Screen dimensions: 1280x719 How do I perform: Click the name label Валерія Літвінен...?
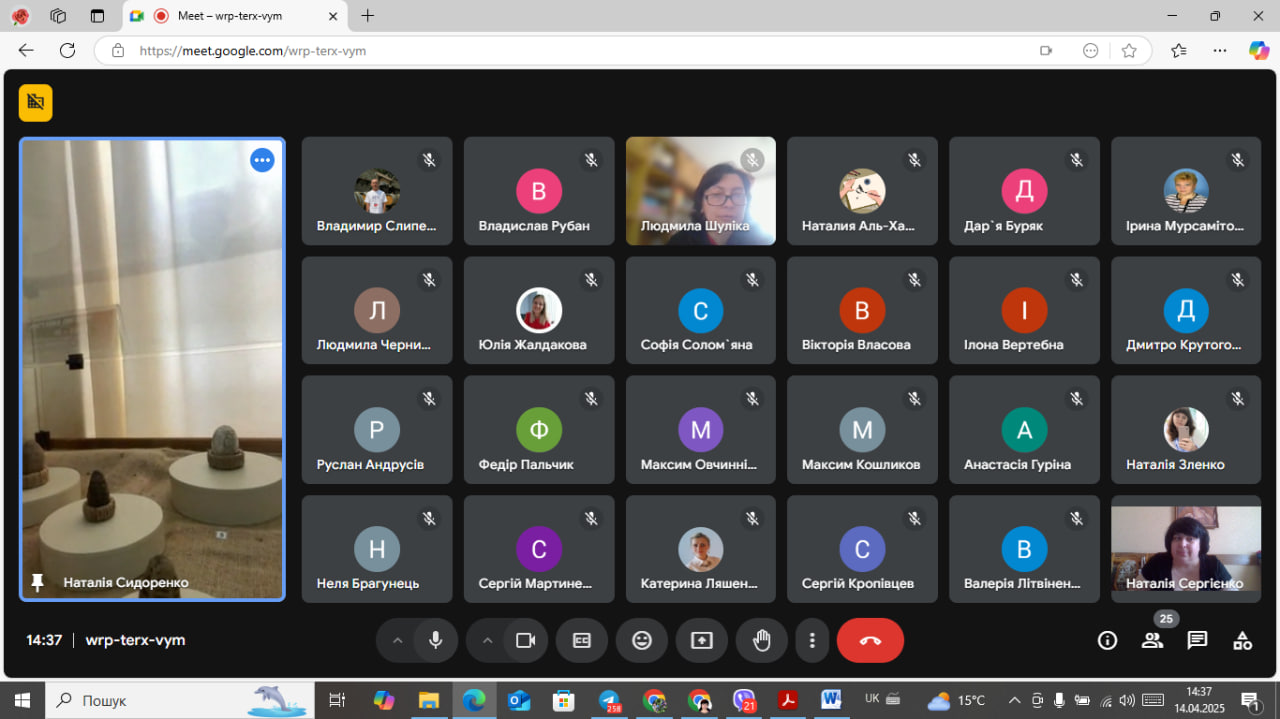[x=1022, y=583]
